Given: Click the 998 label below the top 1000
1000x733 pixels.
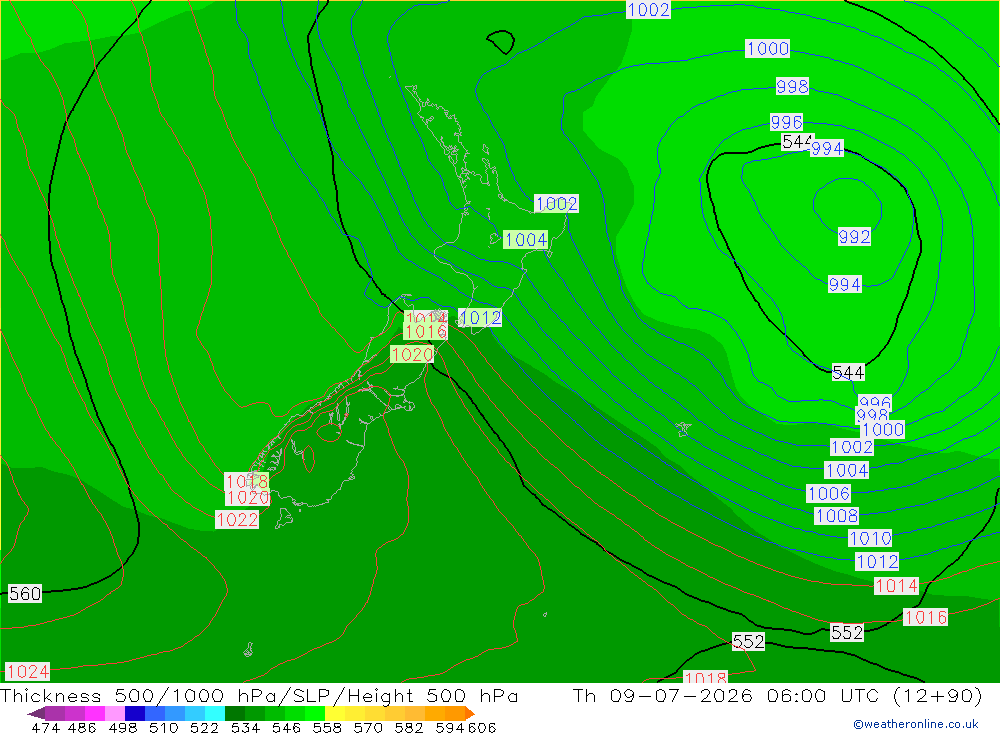Looking at the screenshot, I should [x=792, y=86].
